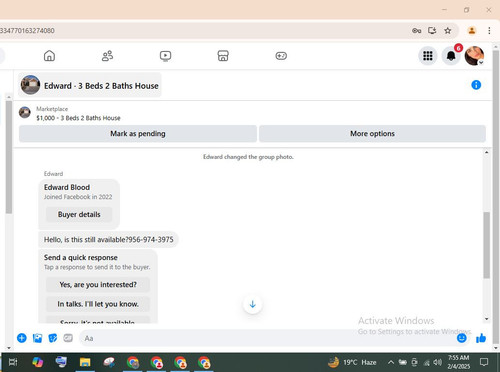
Task: Open Edward - 3 Beds 2 Baths House title
Action: (101, 86)
